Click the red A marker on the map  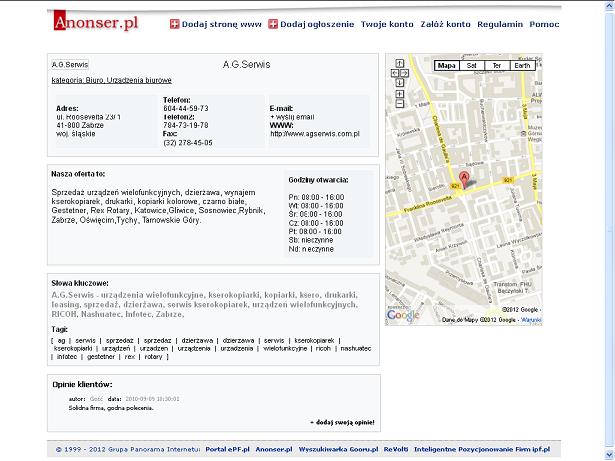point(464,180)
